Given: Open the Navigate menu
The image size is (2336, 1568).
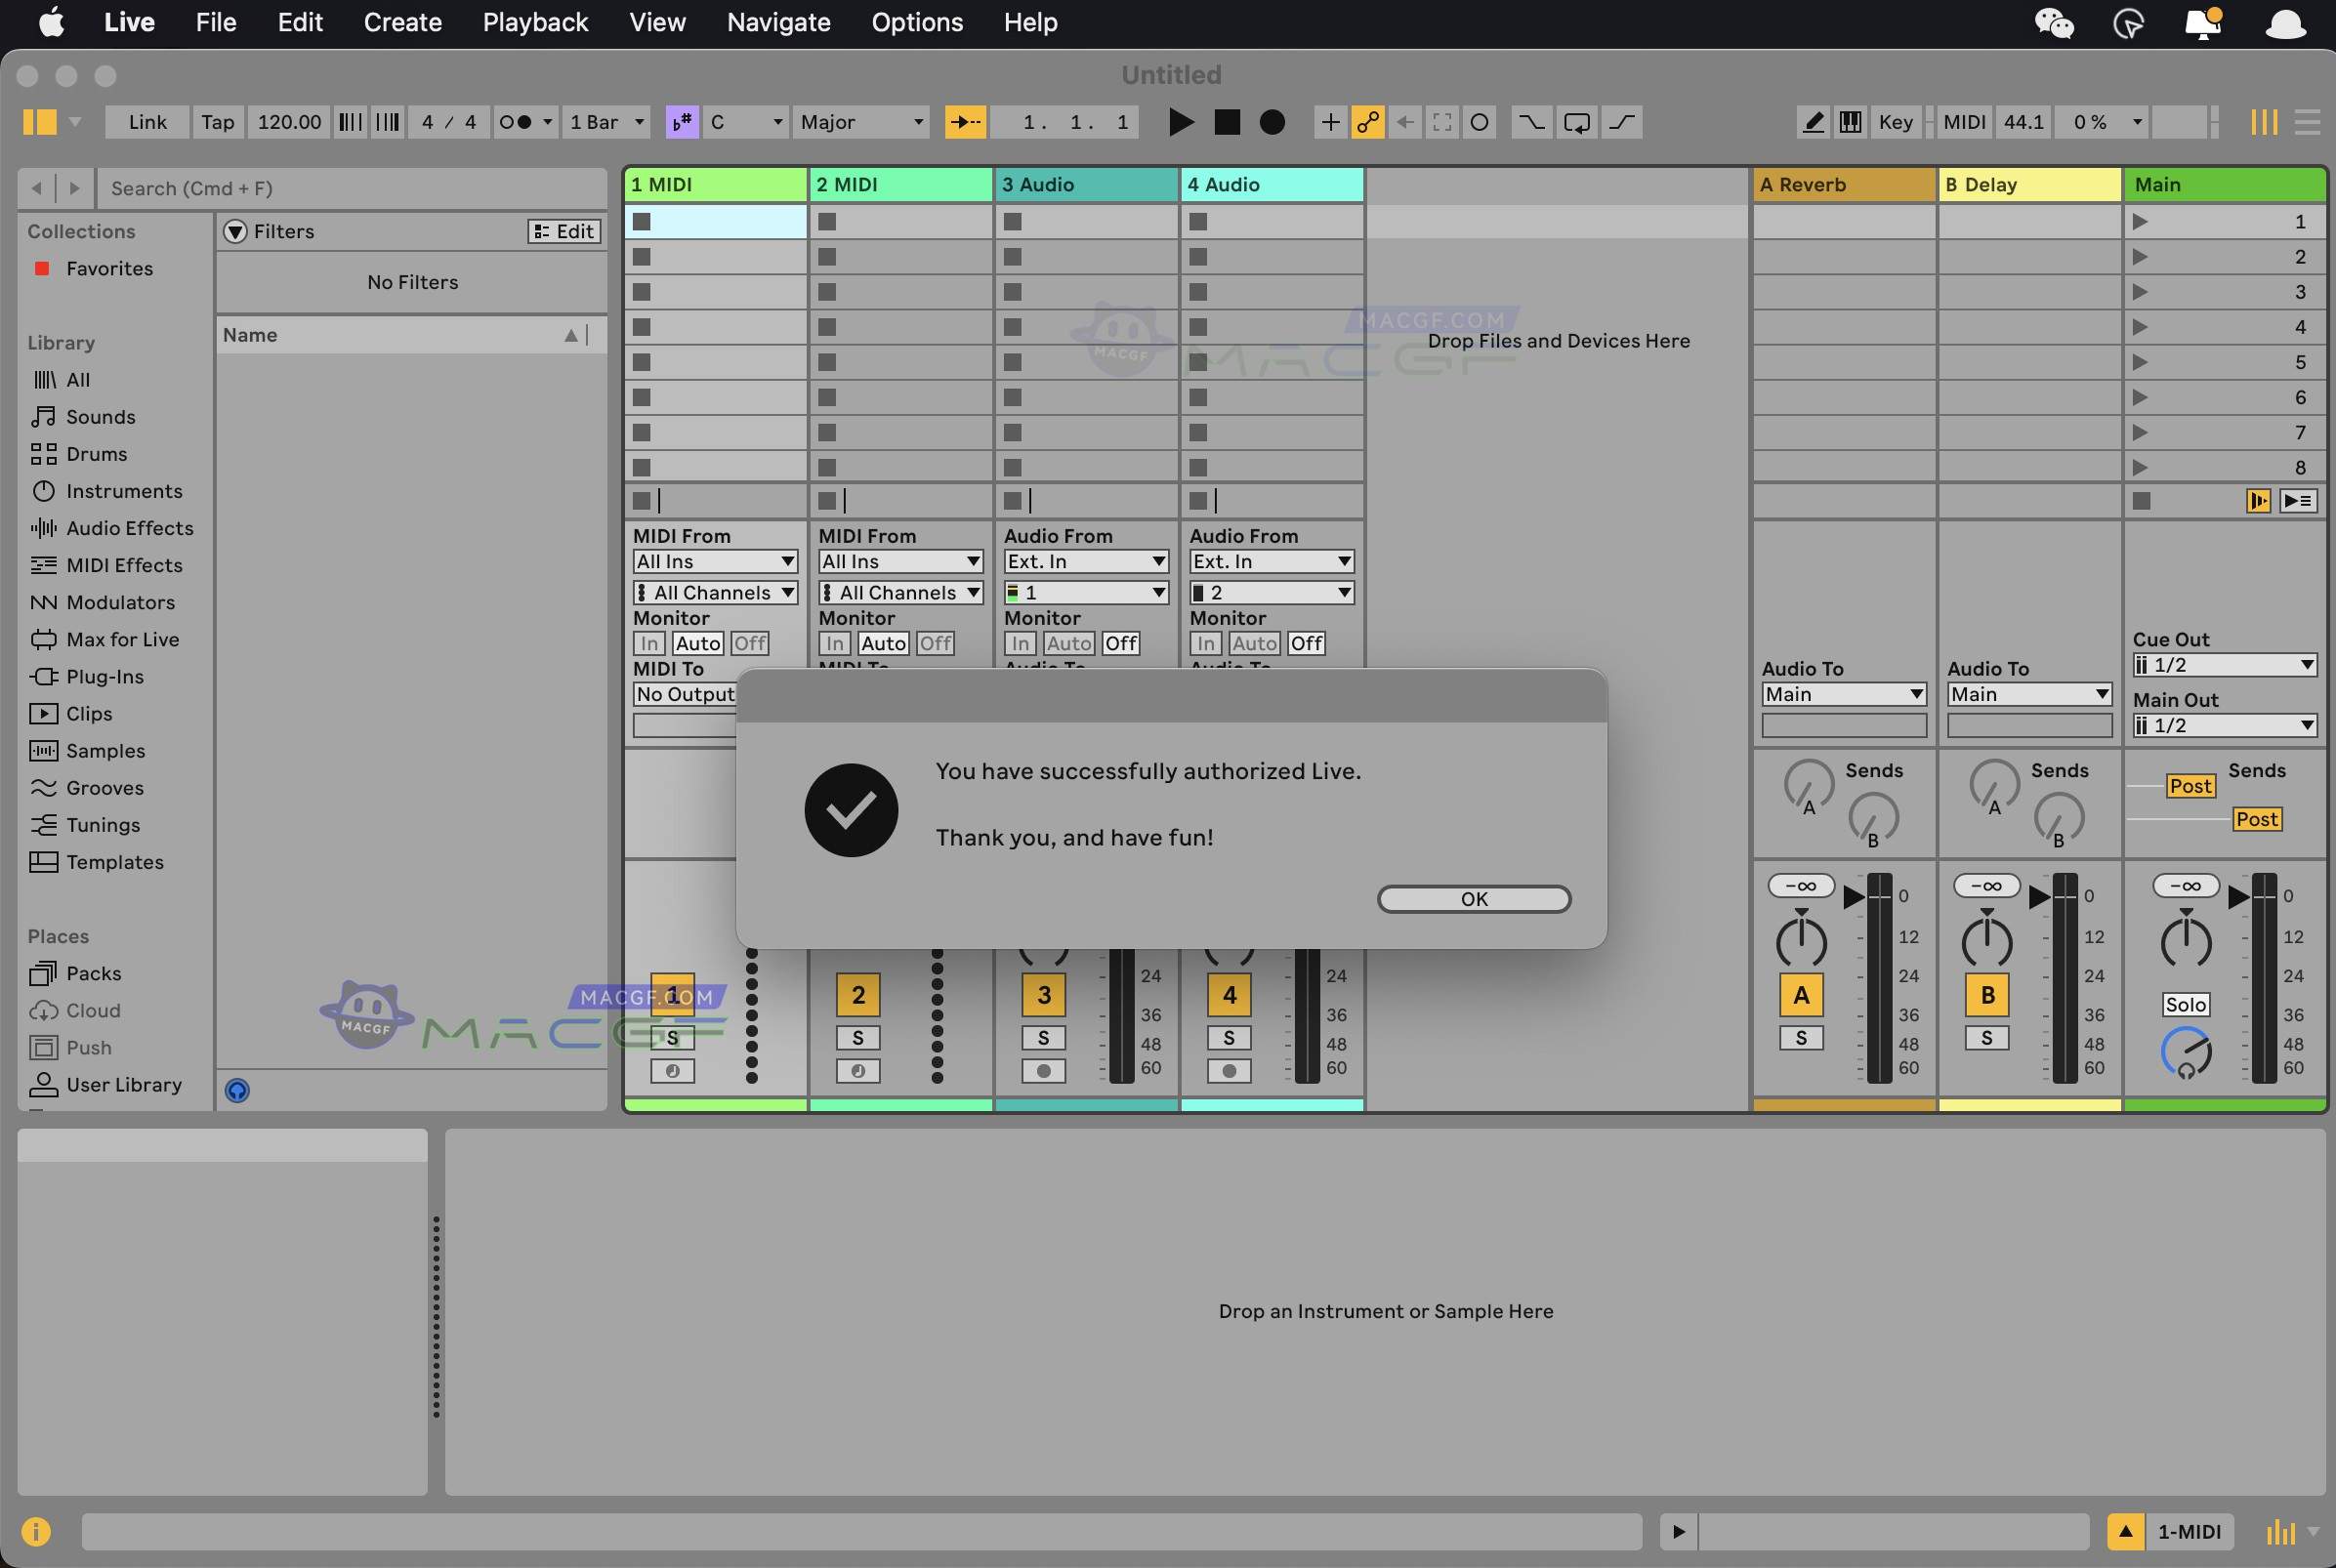Looking at the screenshot, I should pyautogui.click(x=777, y=22).
